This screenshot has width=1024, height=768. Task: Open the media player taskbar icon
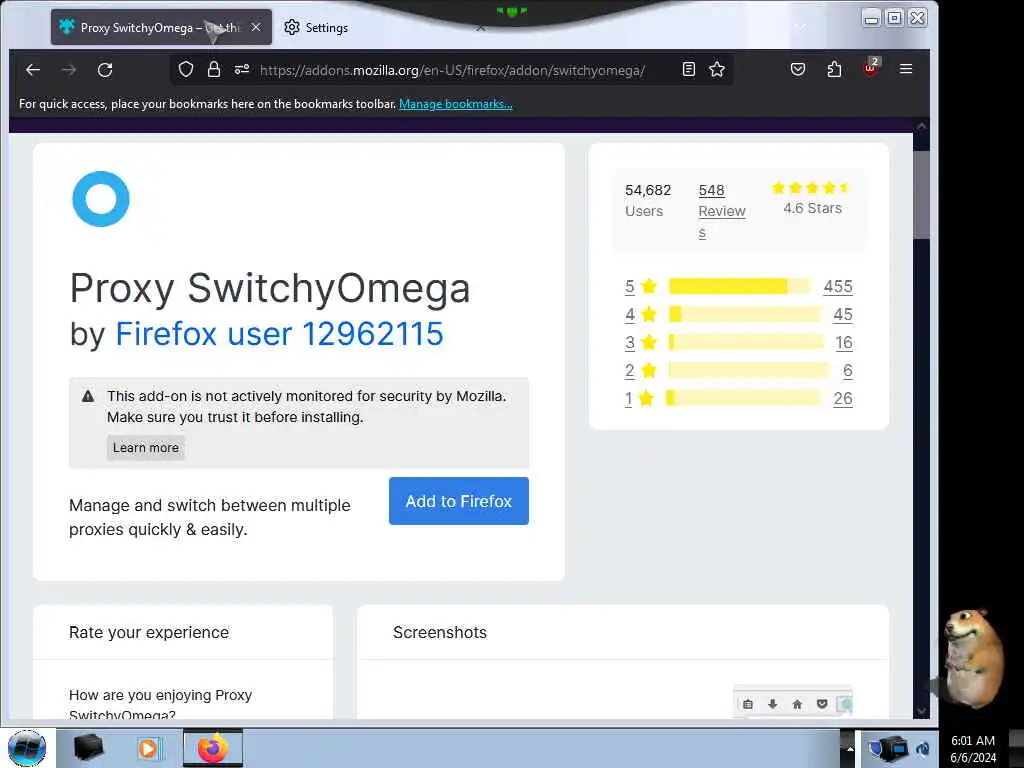tap(148, 748)
